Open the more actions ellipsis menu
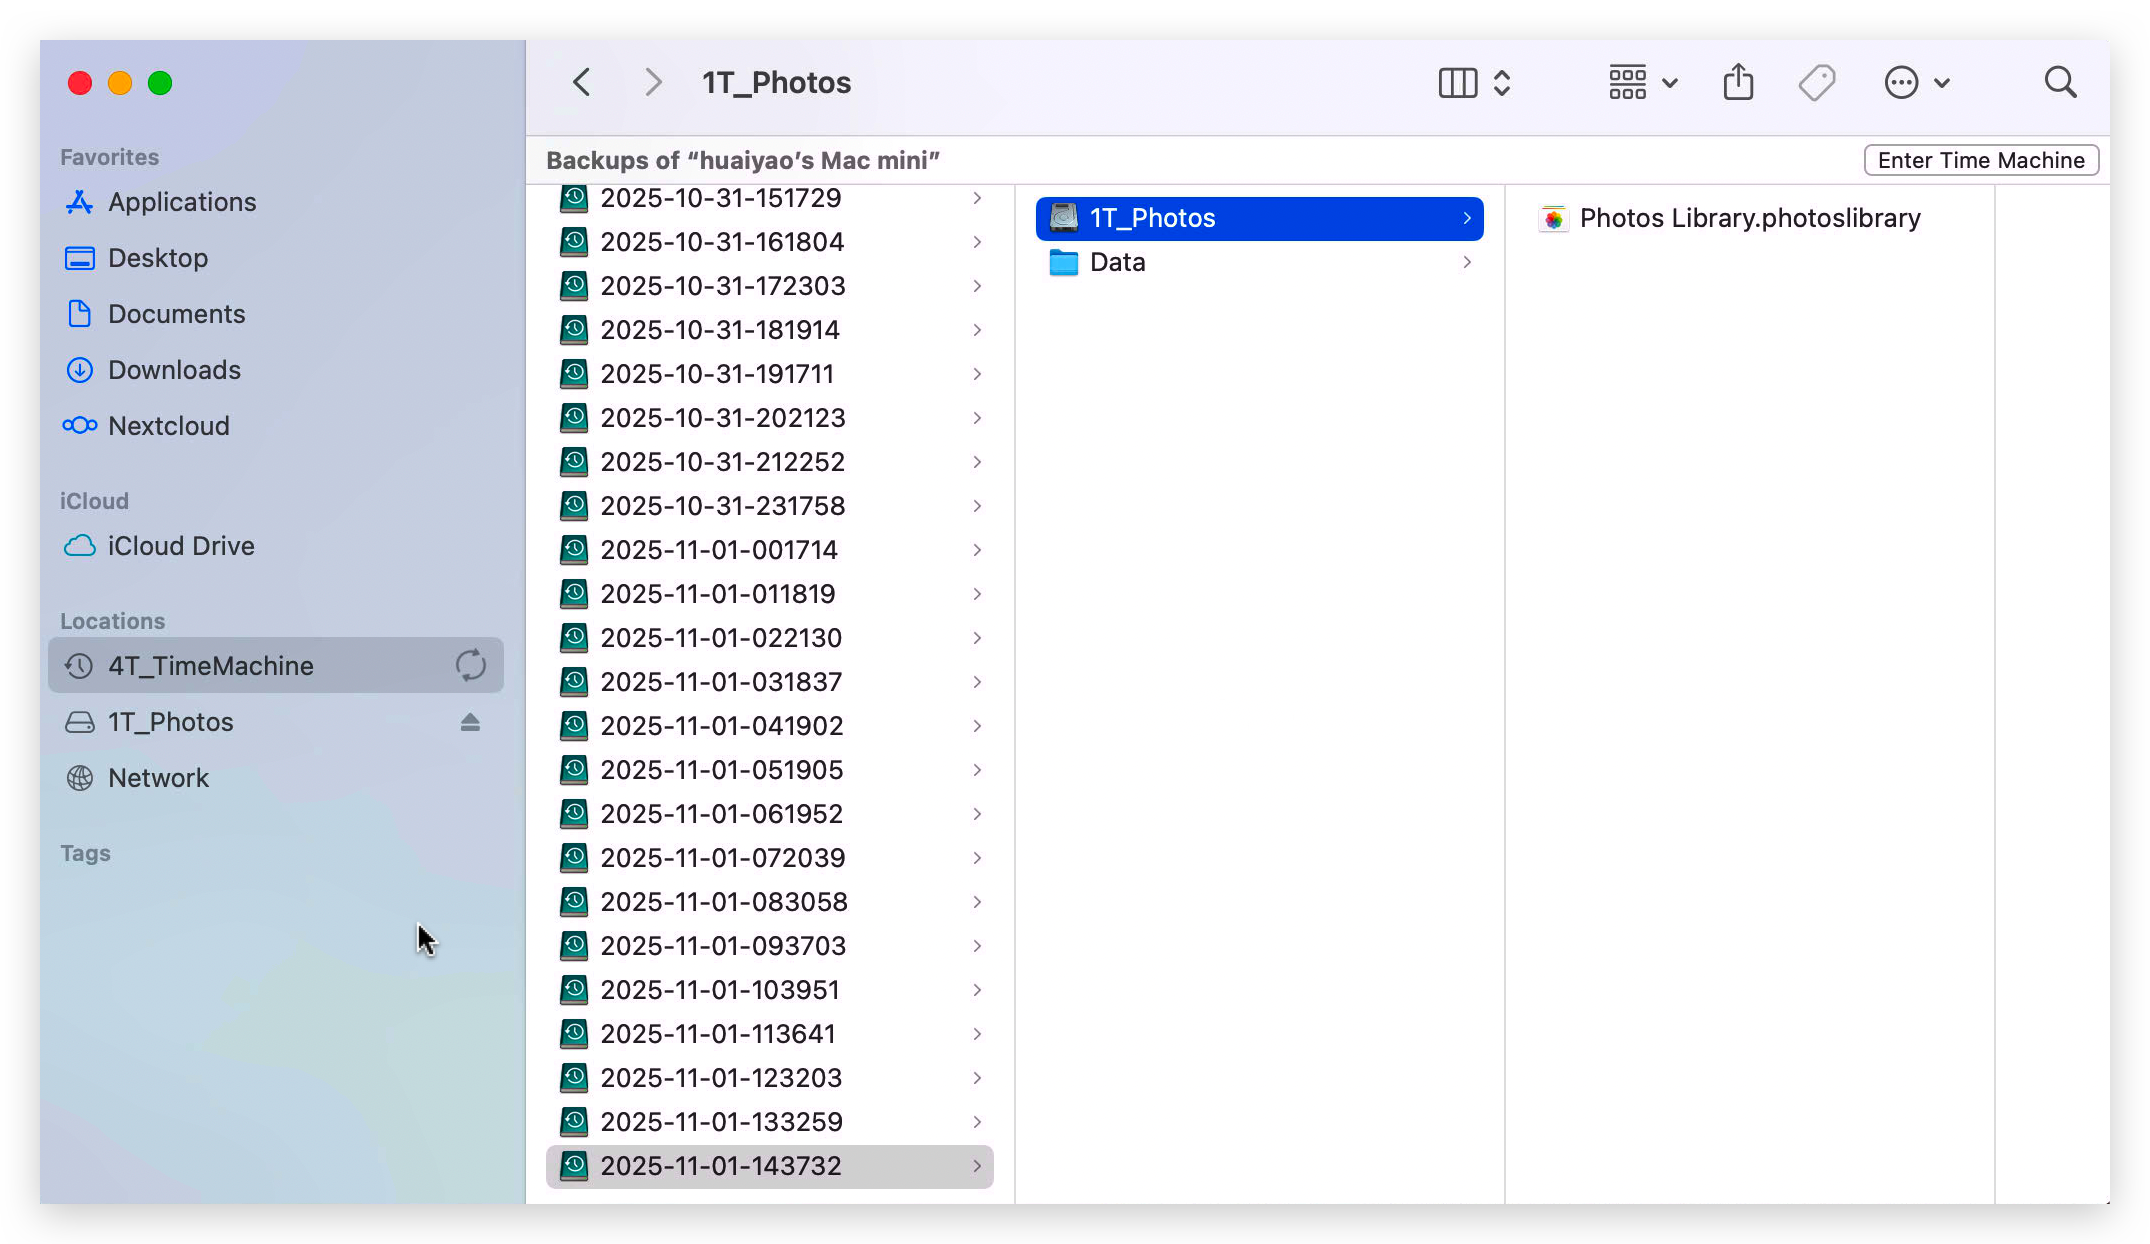This screenshot has height=1244, width=2150. pyautogui.click(x=1916, y=82)
